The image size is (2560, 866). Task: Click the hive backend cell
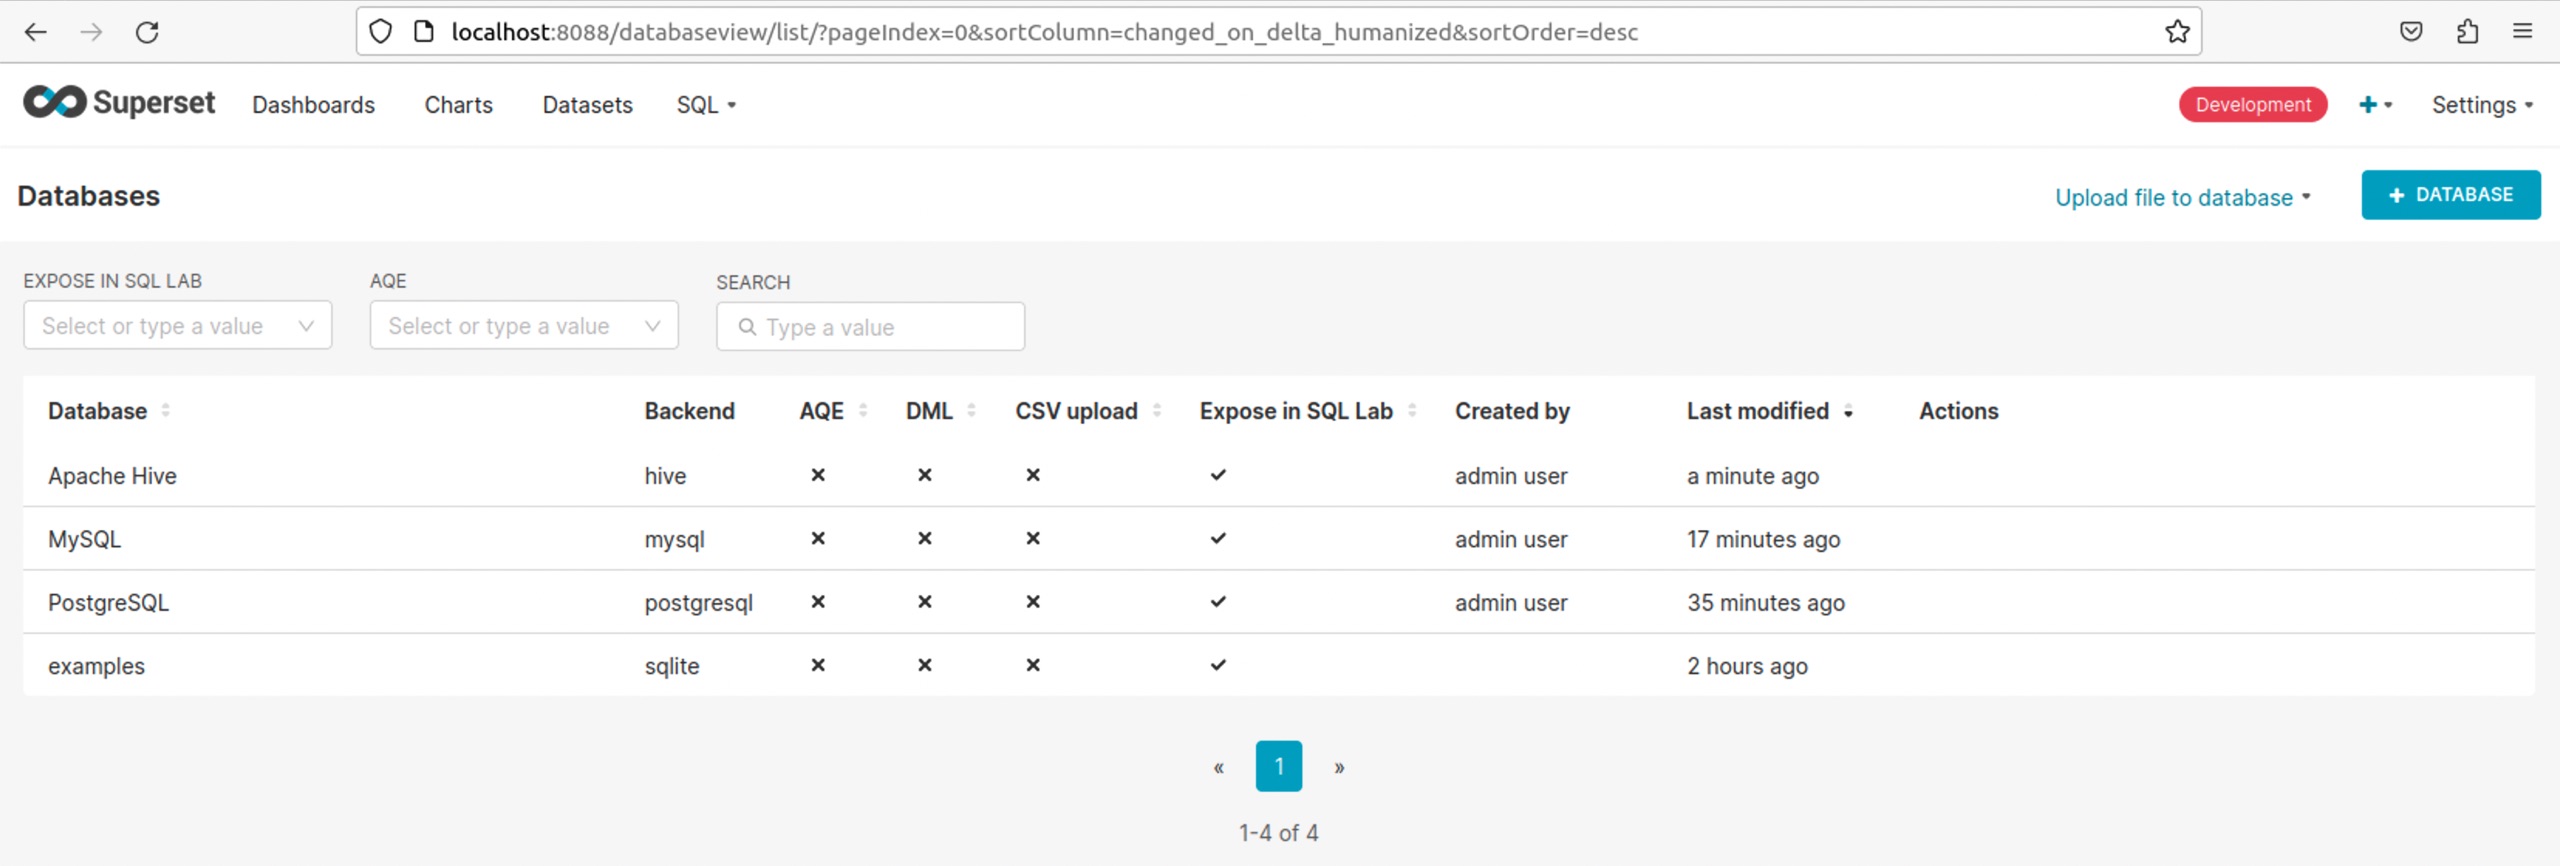tap(665, 476)
